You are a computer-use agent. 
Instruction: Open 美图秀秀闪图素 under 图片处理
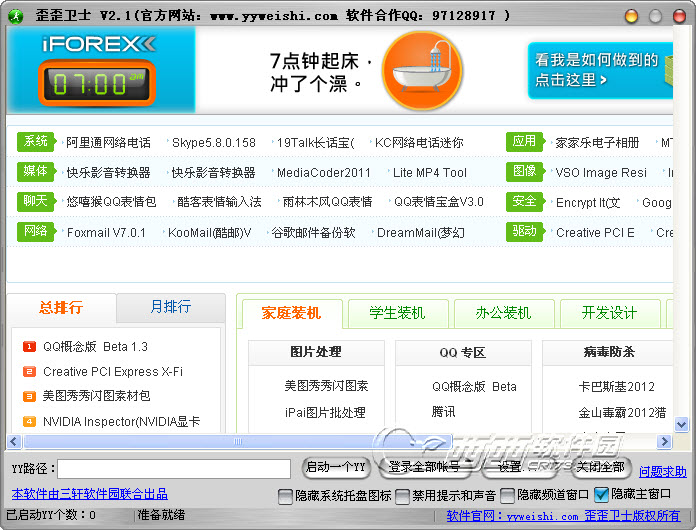coord(326,386)
